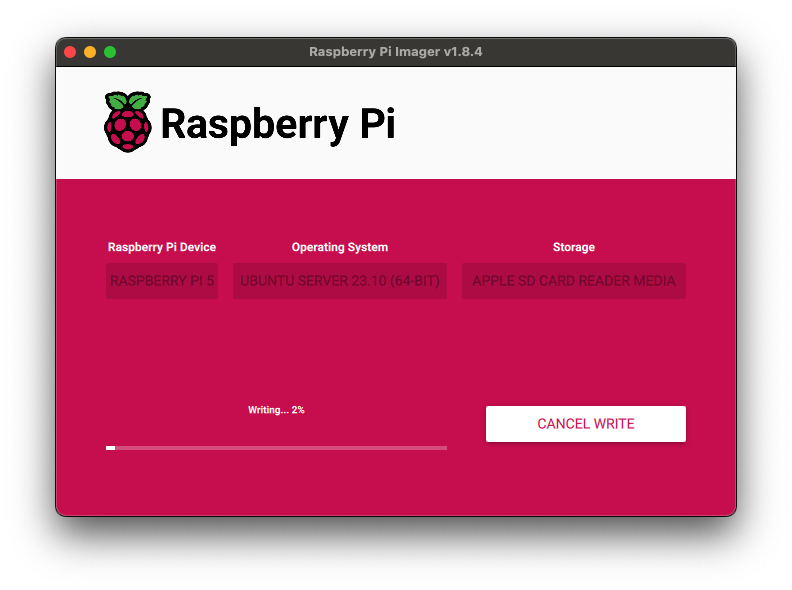
Task: Click the green leaves atop the raspberry logo
Action: 128,101
